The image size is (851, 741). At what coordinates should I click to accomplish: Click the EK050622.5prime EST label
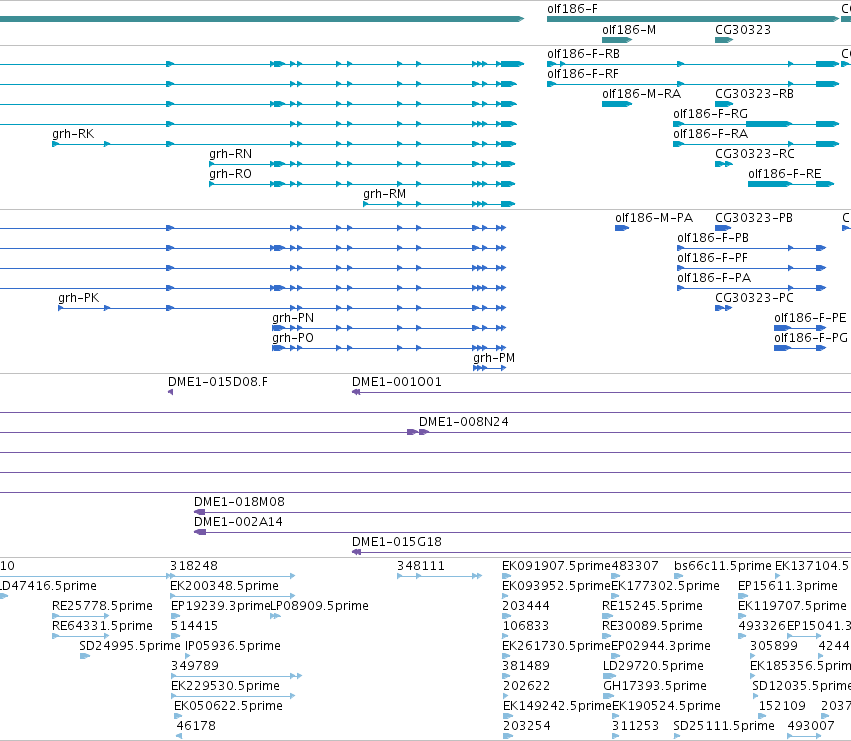(228, 706)
